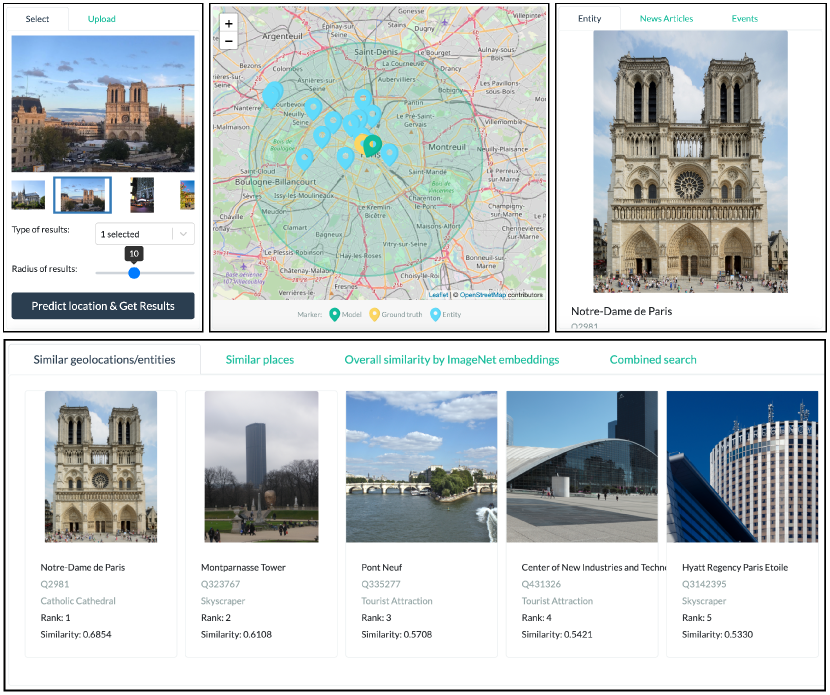Click the Center of New Industries result image
The width and height of the screenshot is (830, 695).
[582, 467]
